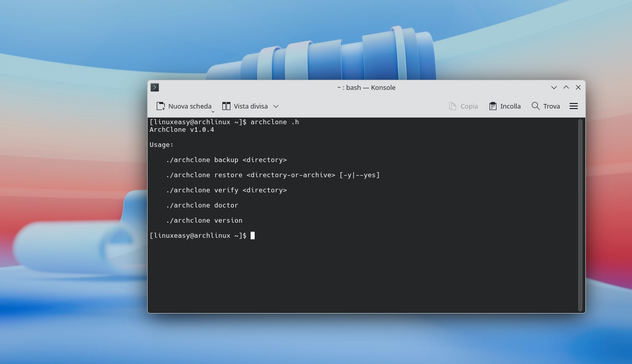Click the terminal cursor at the last prompt
The height and width of the screenshot is (364, 632).
pyautogui.click(x=253, y=236)
